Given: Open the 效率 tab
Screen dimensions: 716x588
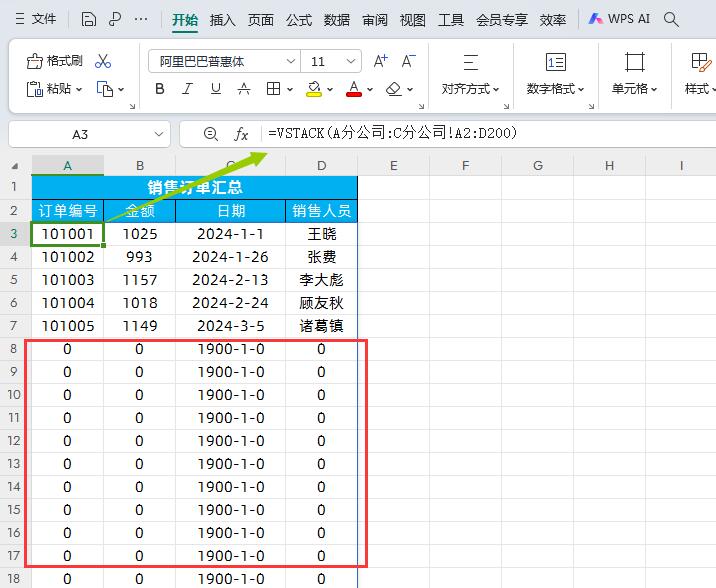Looking at the screenshot, I should [553, 20].
